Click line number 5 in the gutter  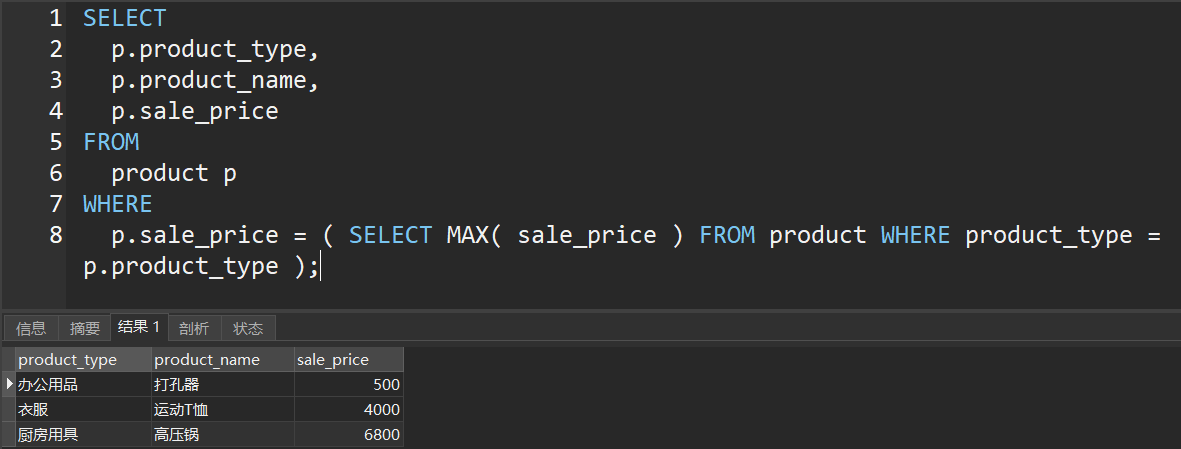pos(55,142)
